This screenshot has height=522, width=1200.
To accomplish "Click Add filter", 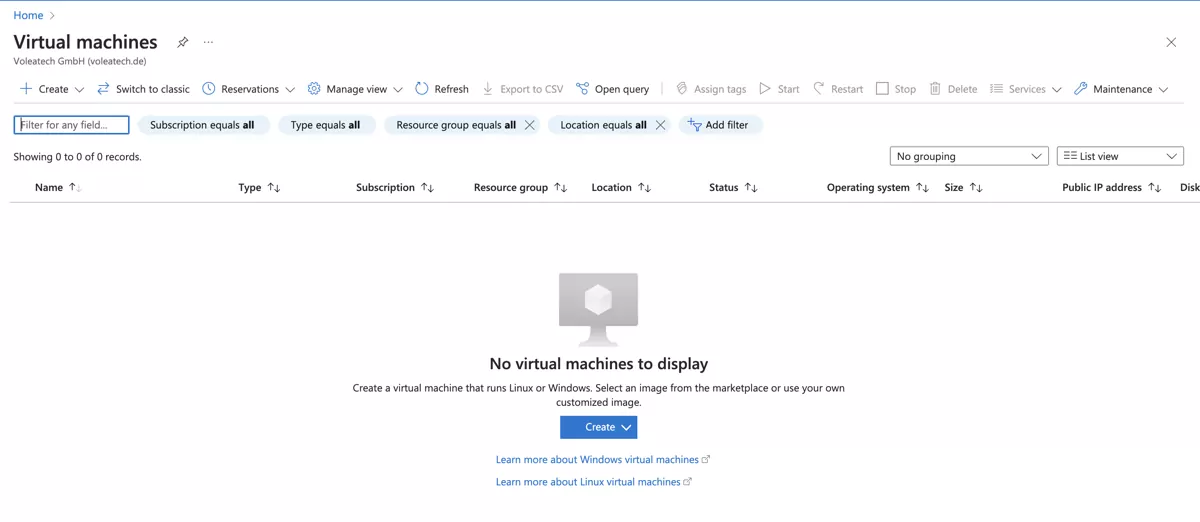I will coord(719,125).
